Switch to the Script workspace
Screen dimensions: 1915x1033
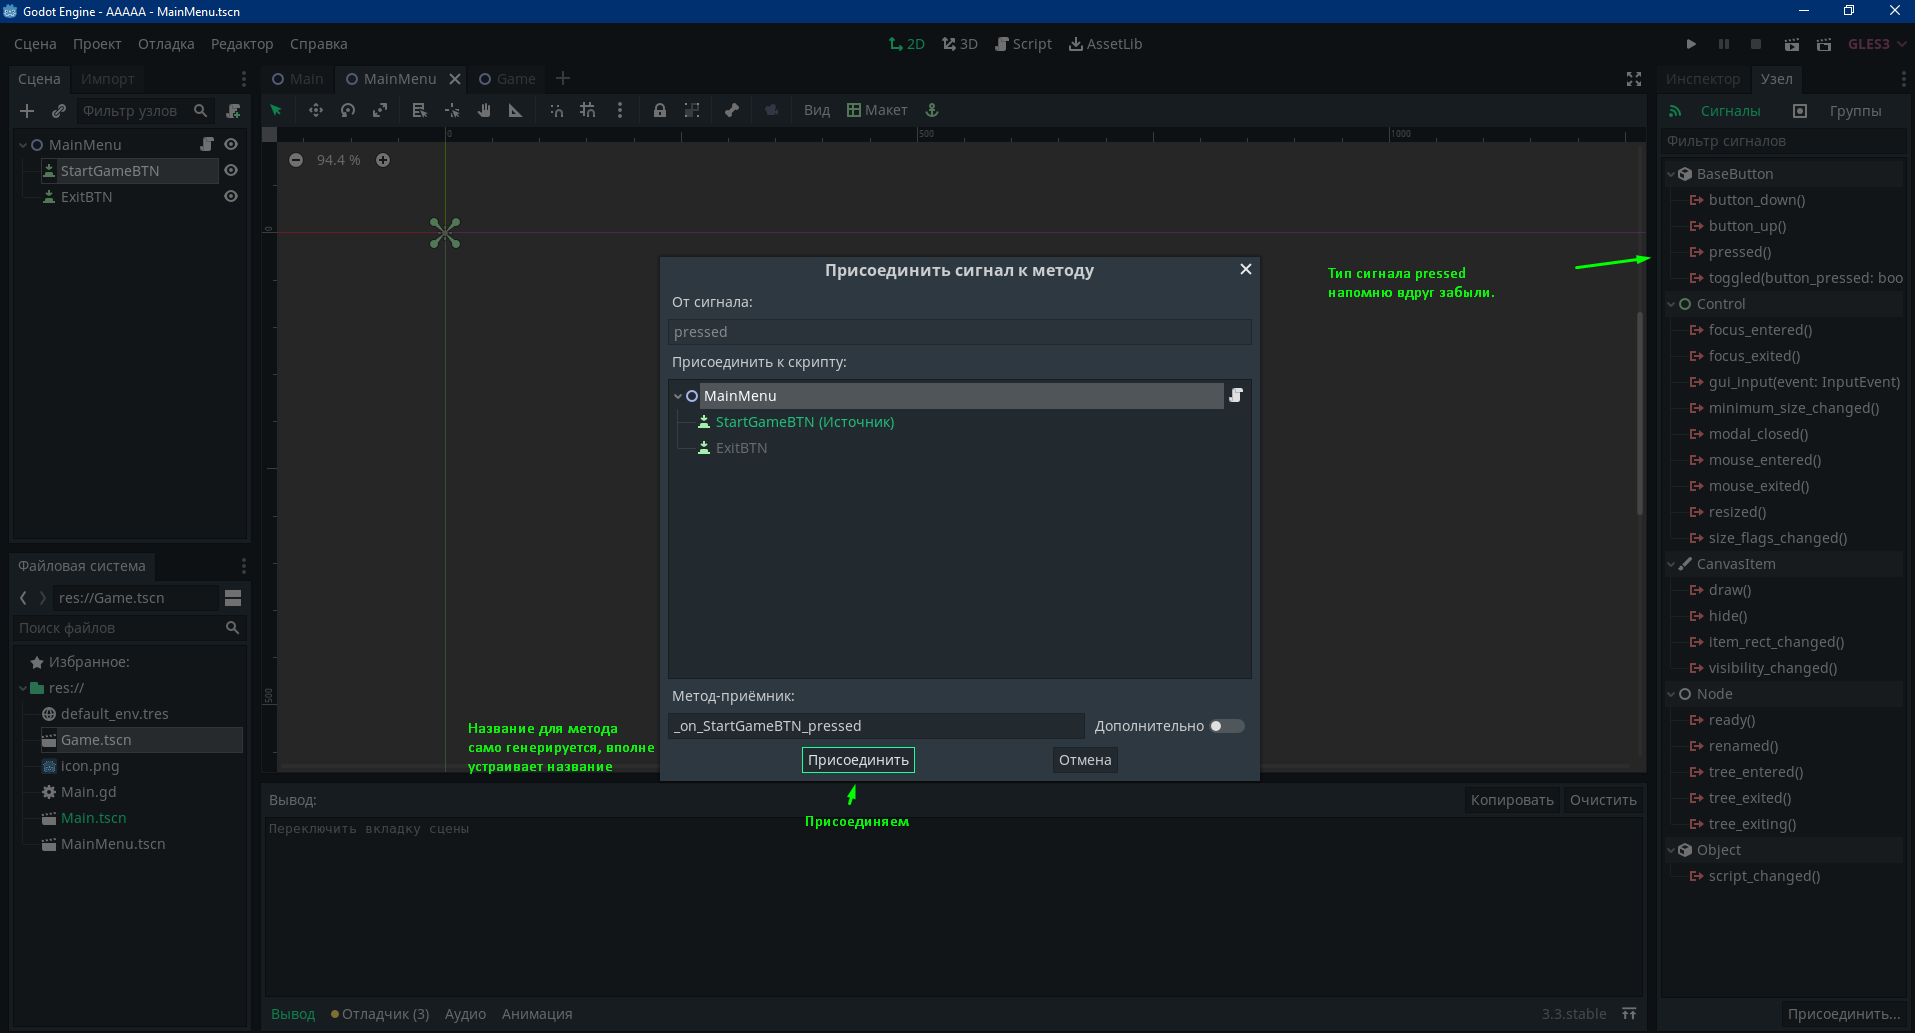point(1023,44)
